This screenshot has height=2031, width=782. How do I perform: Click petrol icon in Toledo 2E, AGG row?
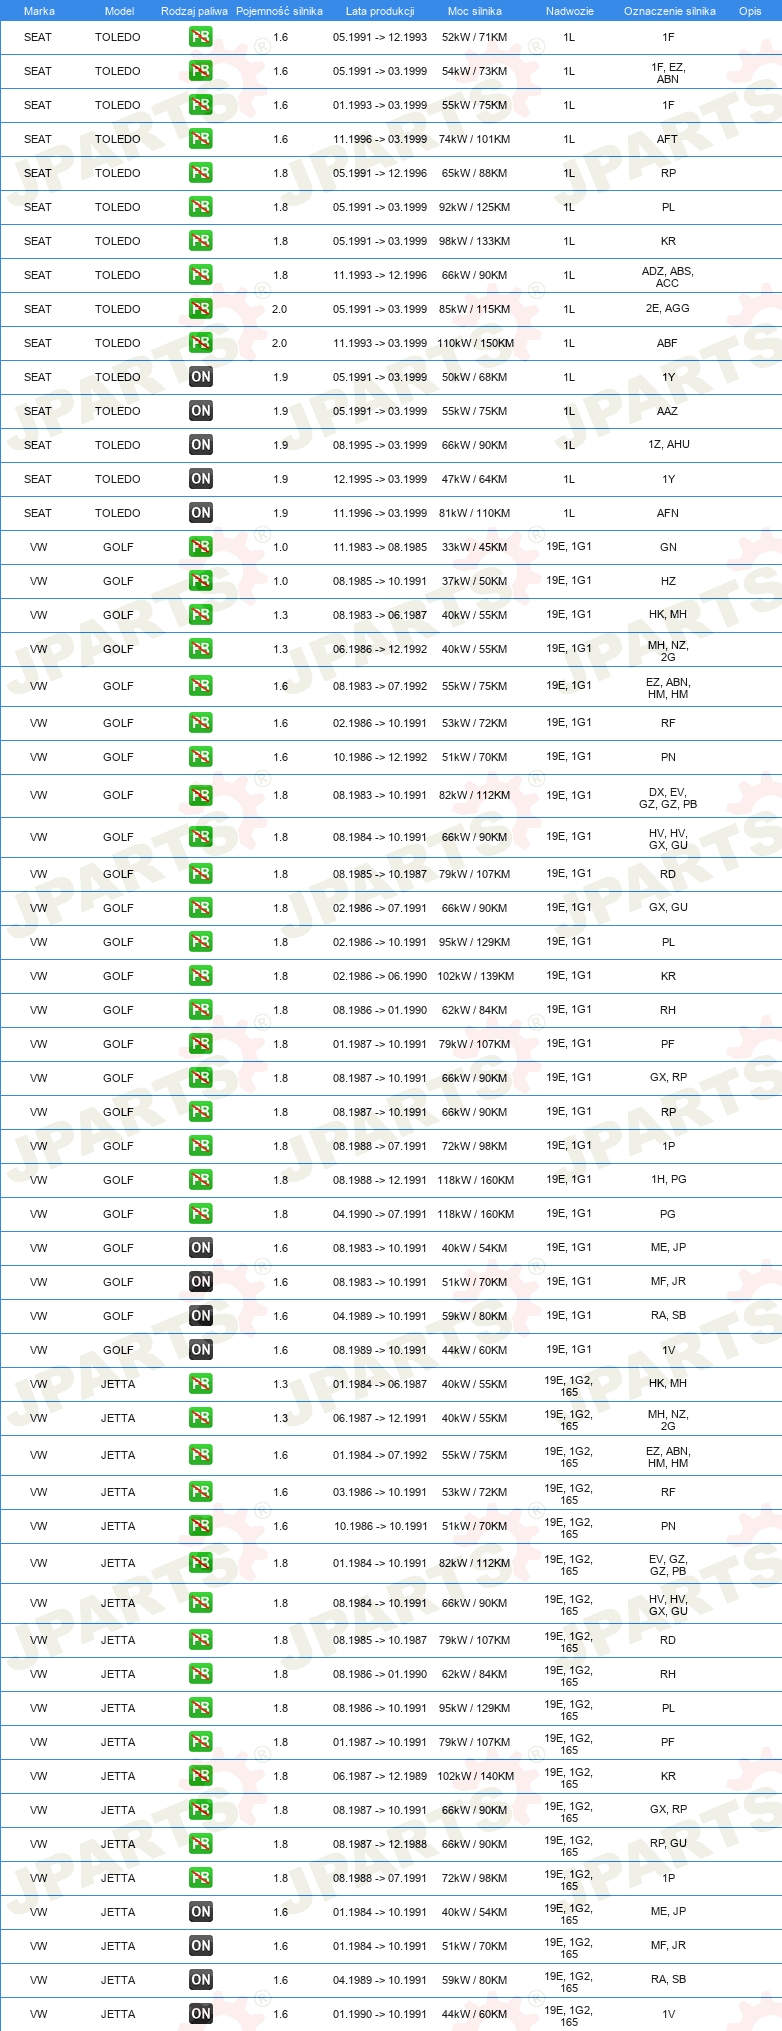click(200, 309)
